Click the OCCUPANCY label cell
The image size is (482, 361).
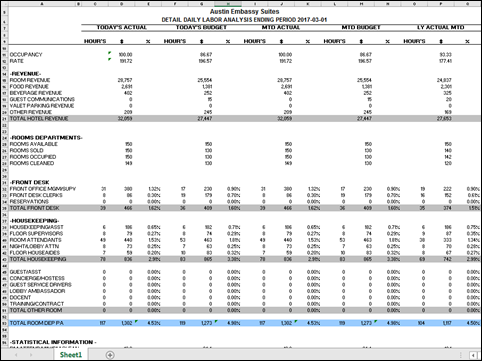[26, 54]
